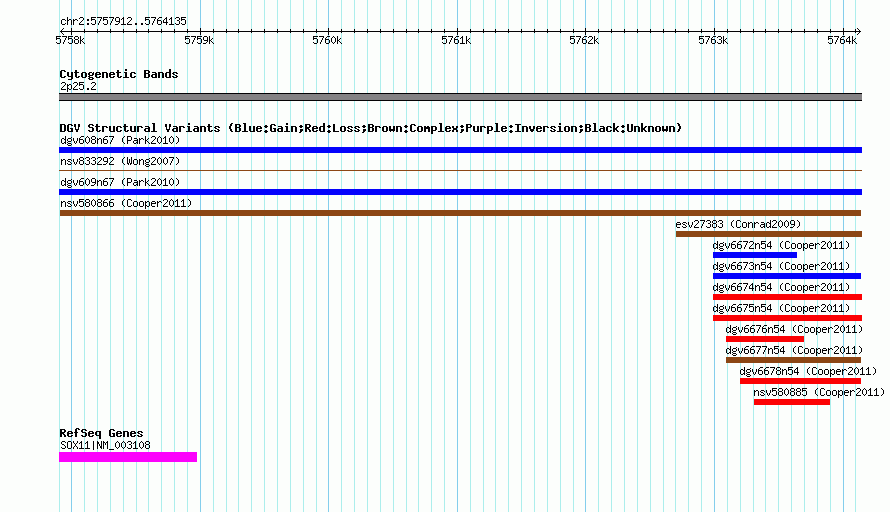Select the dgv6672n54 blue gain bar
This screenshot has height=512, width=890.
[755, 255]
